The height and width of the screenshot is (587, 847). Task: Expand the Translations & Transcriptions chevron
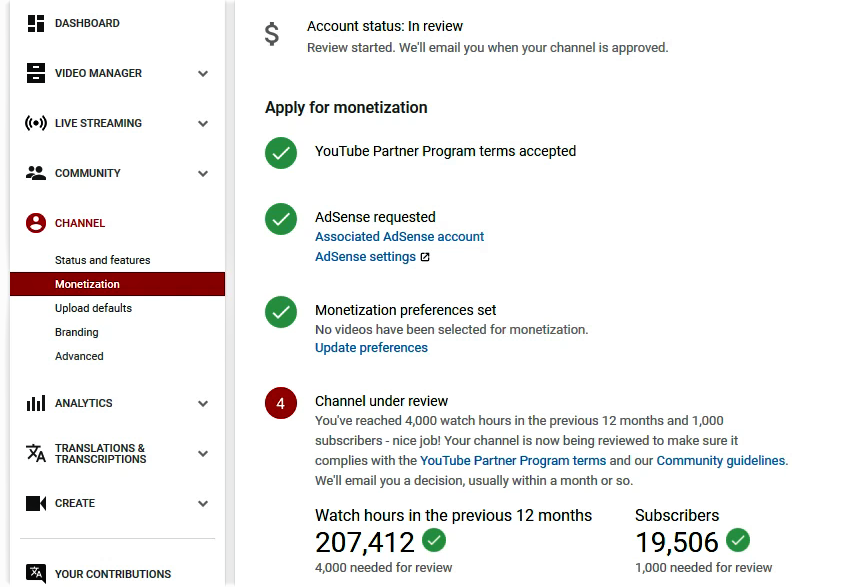pos(203,454)
